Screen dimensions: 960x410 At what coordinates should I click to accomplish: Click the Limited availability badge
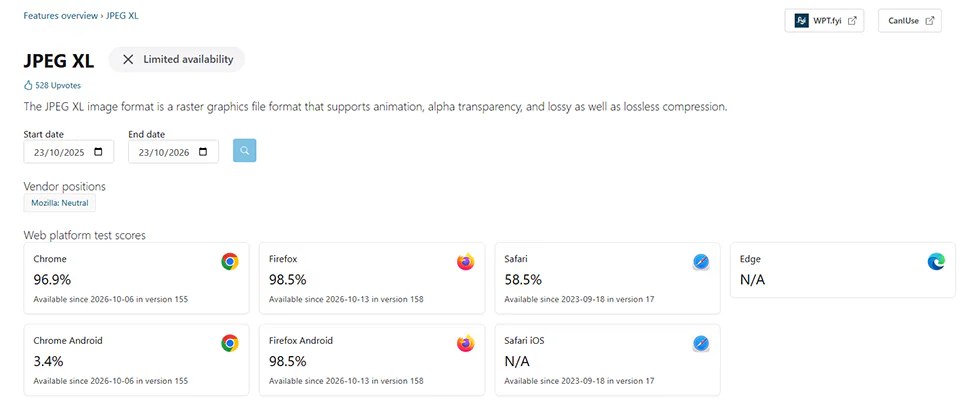click(x=177, y=59)
